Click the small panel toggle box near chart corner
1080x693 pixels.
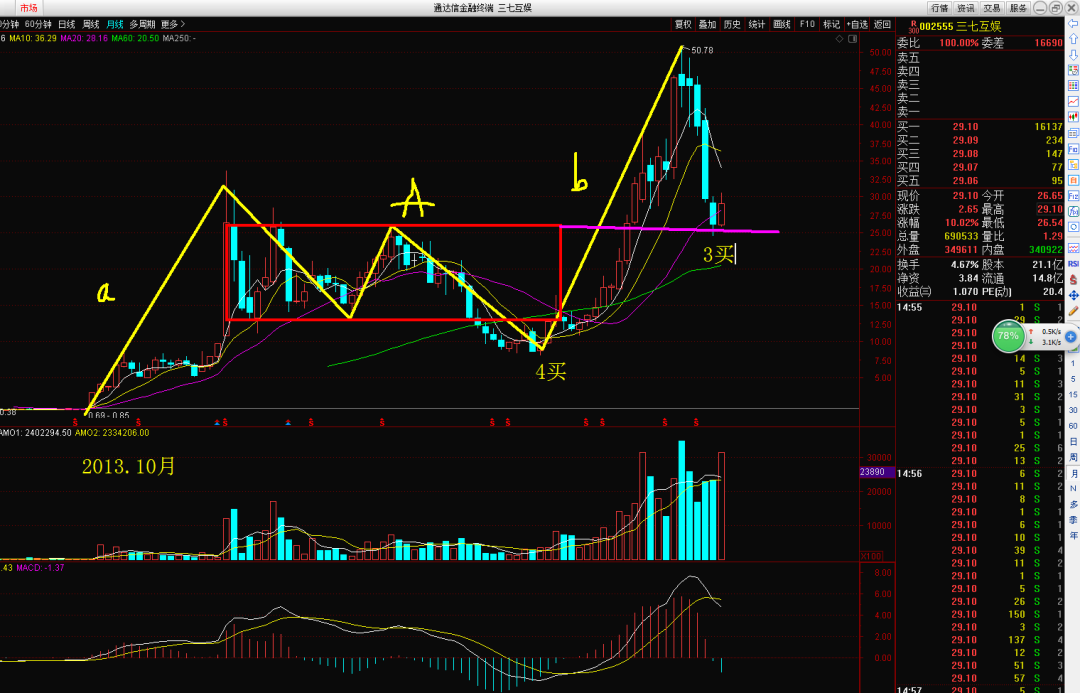853,39
